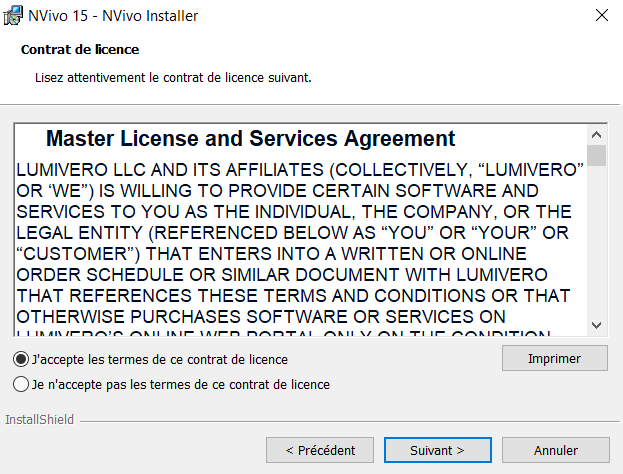The image size is (623, 474).
Task: Click the "Lisez attentivement" instruction text
Action: 173,77
